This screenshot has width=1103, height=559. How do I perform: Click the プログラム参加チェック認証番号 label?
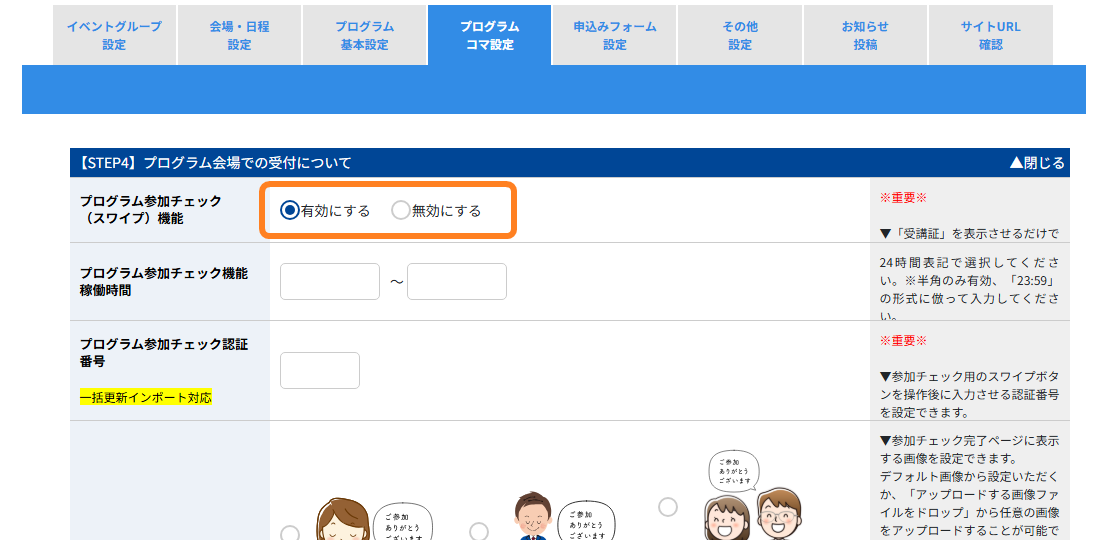164,352
